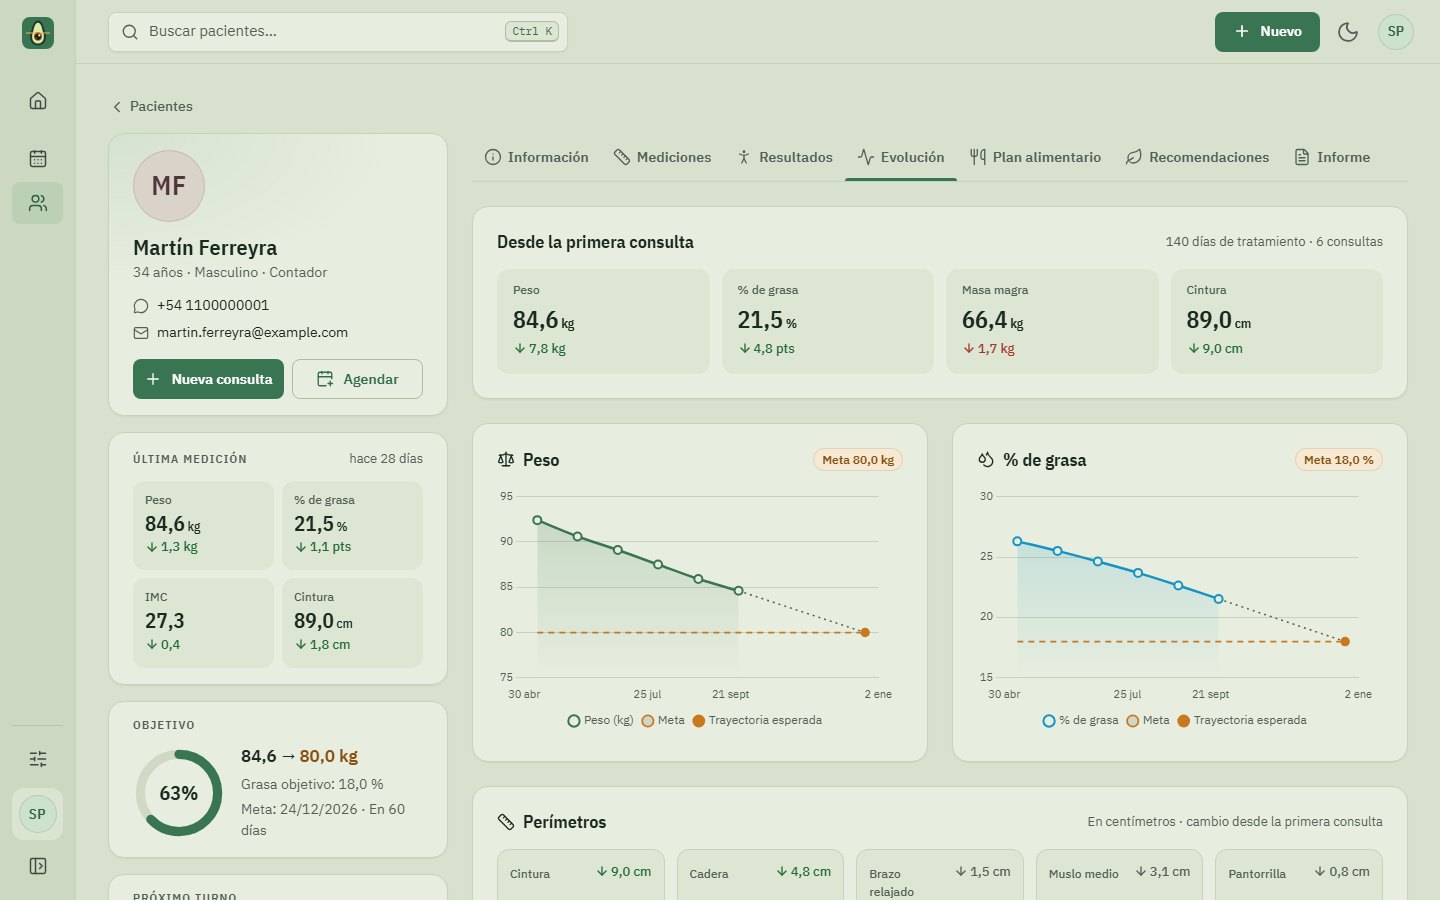Toggle Trayectoria esperada in Peso chart
The image size is (1440, 900).
[757, 720]
